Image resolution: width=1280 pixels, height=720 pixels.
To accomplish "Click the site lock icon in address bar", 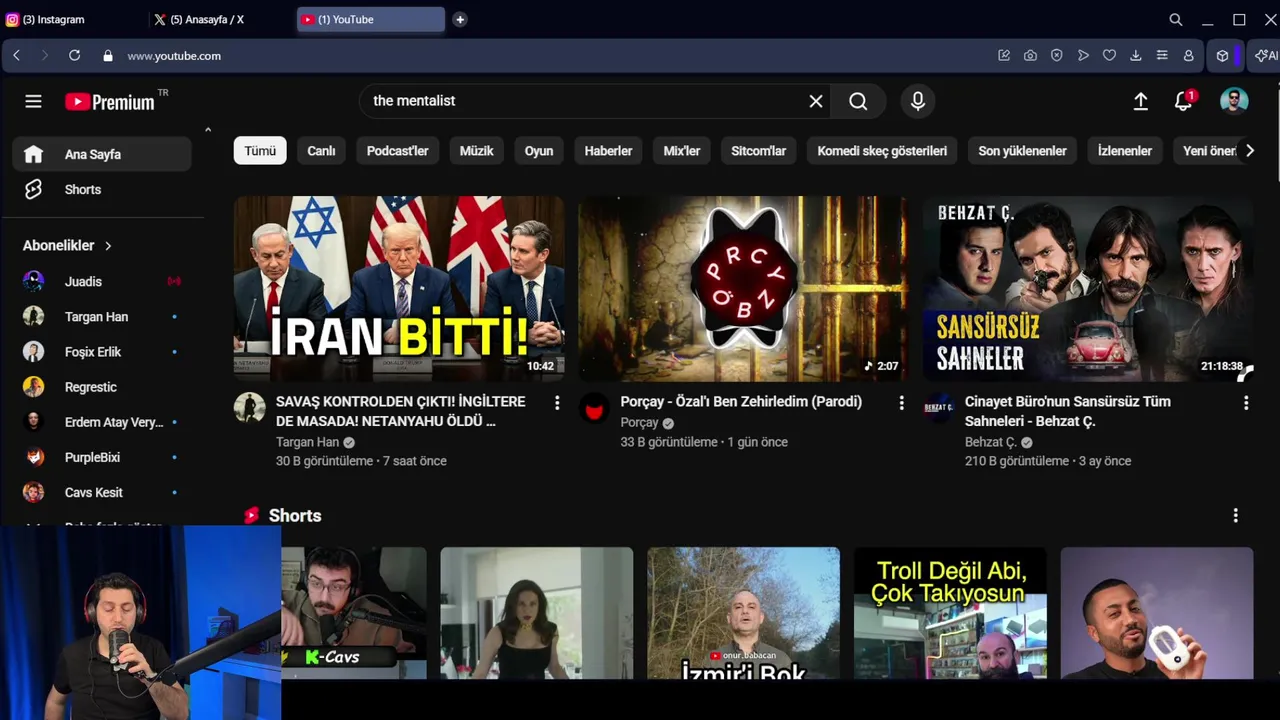I will pos(108,56).
